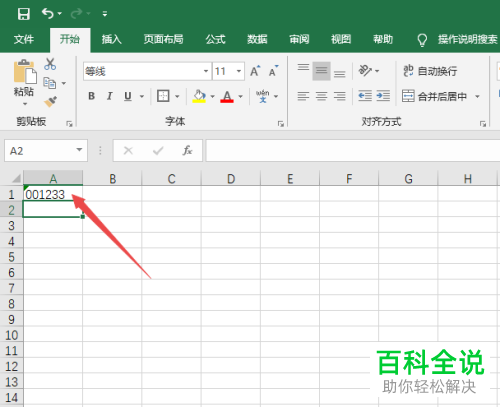The image size is (500, 407).
Task: Click the Insert Function fx icon
Action: coord(187,151)
